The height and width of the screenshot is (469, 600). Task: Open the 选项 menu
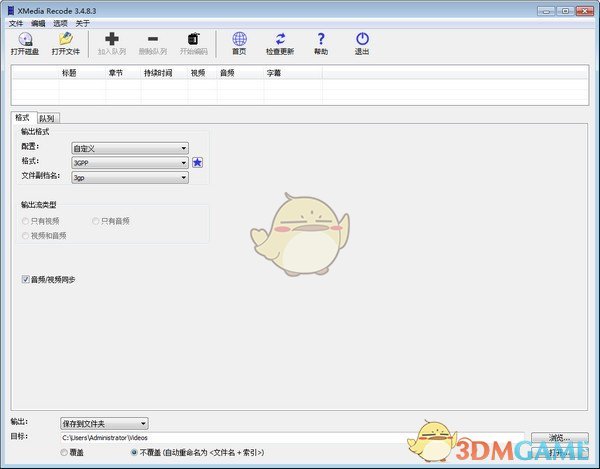click(60, 23)
